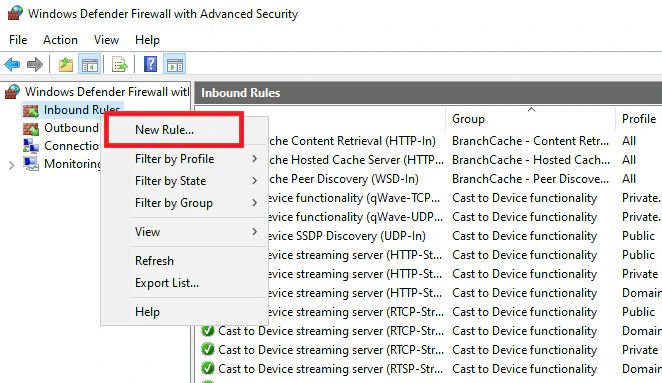Click green check of first RTCP-Str Domain rule

pyautogui.click(x=208, y=331)
